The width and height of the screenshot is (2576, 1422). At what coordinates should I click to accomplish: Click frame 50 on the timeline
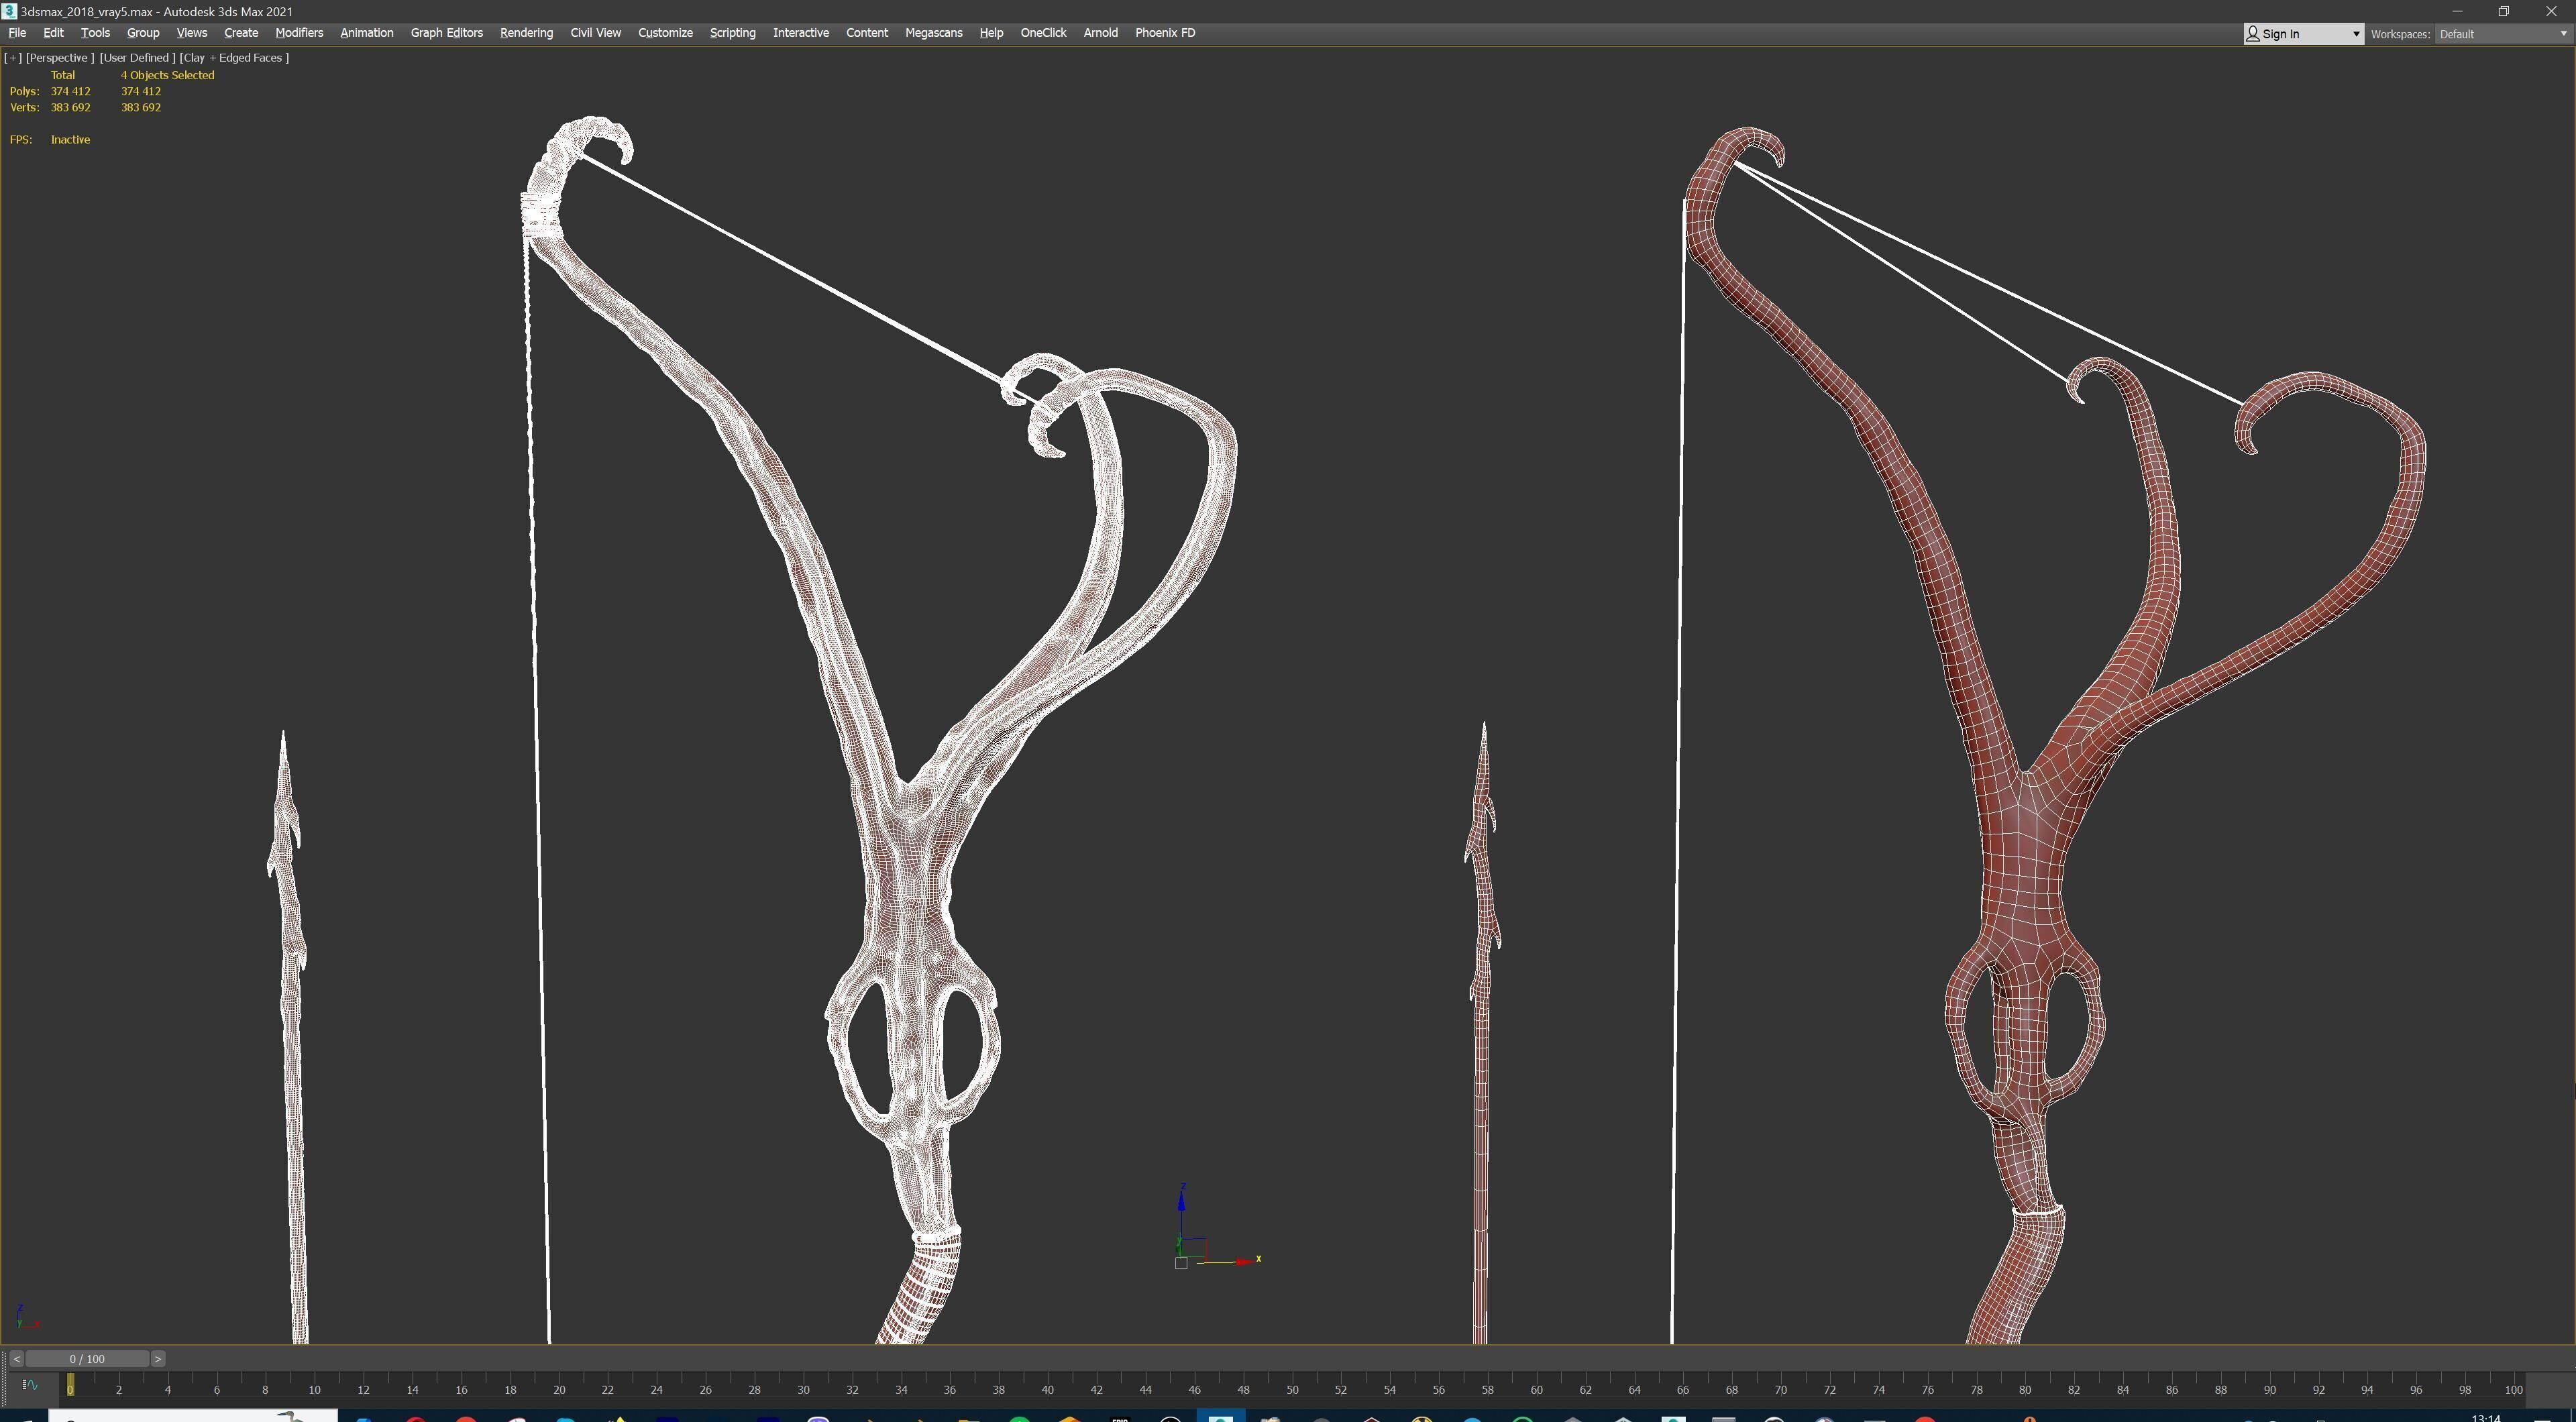click(1292, 1388)
